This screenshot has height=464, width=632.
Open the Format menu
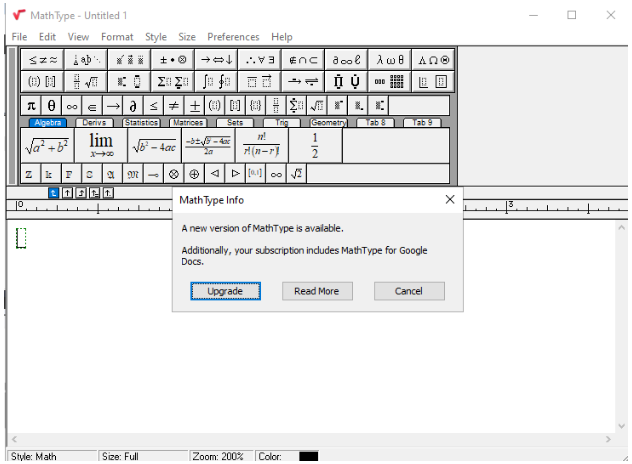point(117,37)
